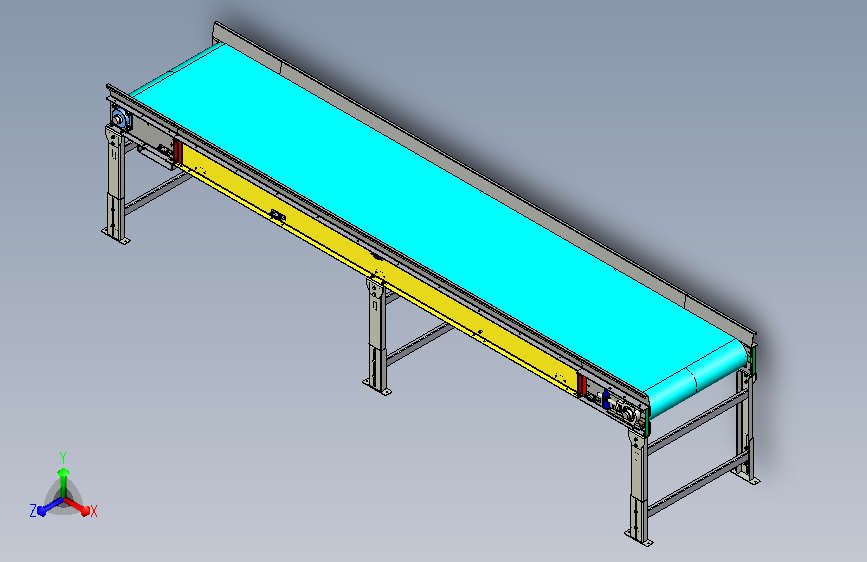
Task: Click the red X axis of the triad
Action: point(79,506)
